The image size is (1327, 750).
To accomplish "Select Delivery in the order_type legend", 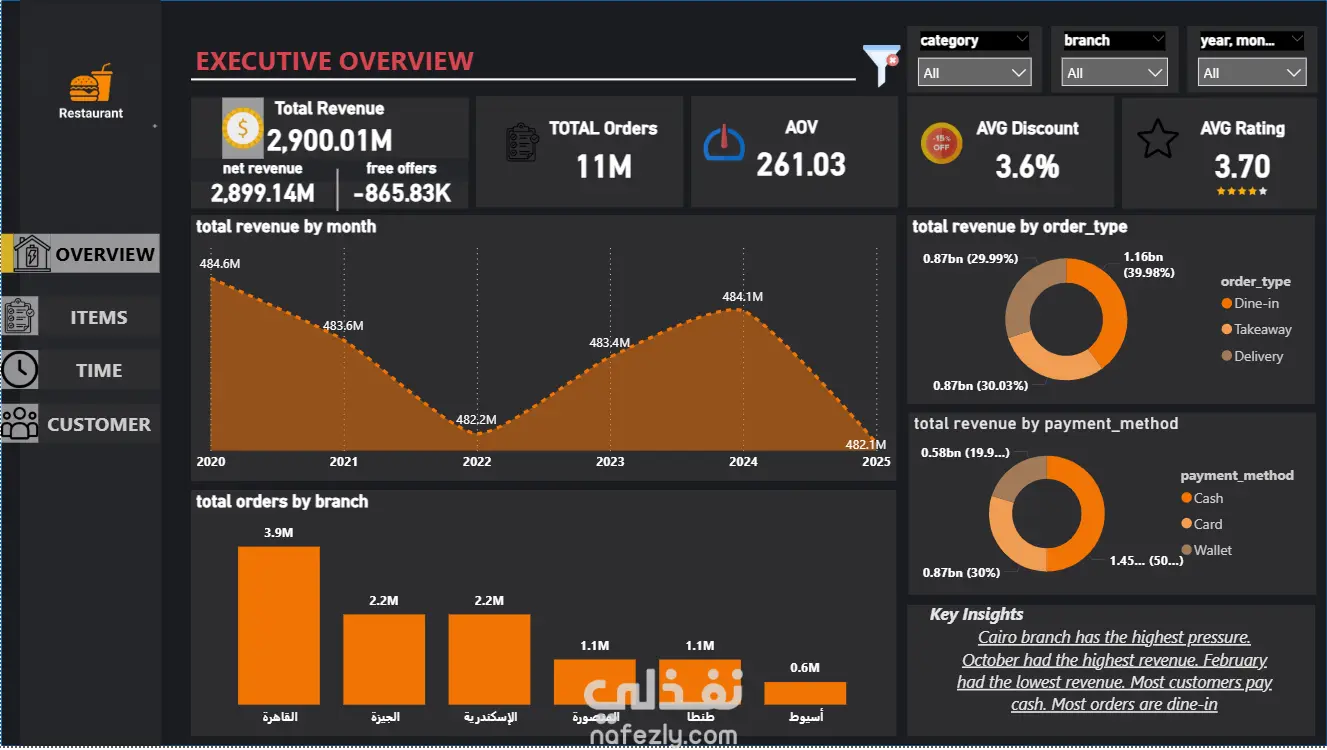I will tap(1252, 356).
